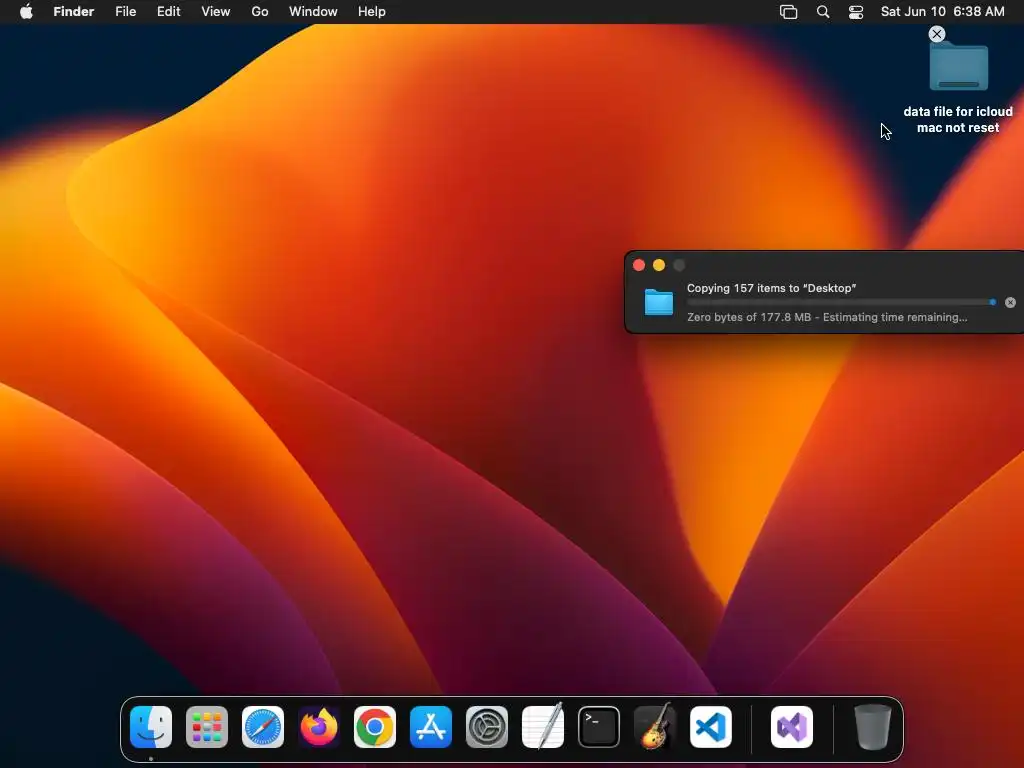
Task: Open Visual Studio Code in Dock
Action: pyautogui.click(x=711, y=727)
